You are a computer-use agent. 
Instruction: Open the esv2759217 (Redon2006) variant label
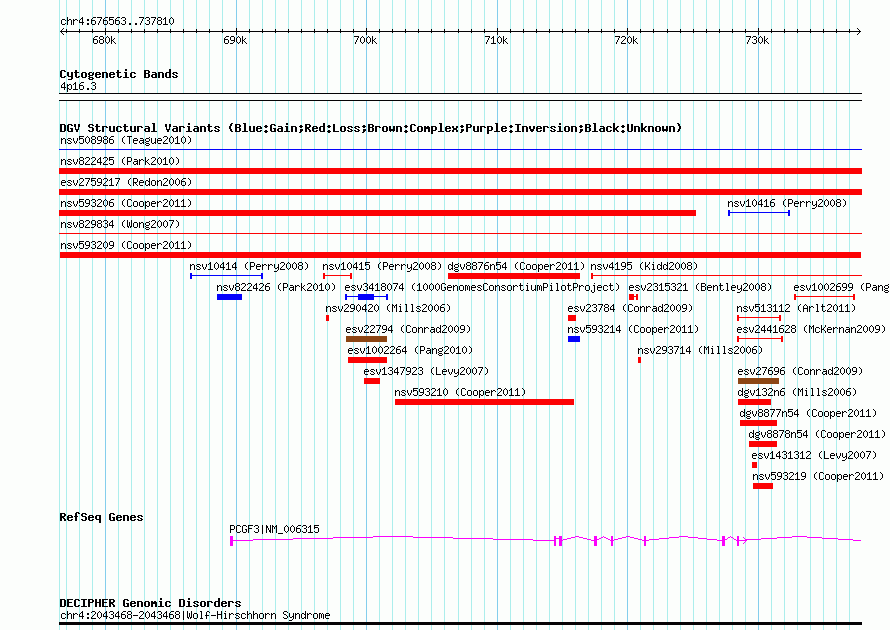point(126,182)
